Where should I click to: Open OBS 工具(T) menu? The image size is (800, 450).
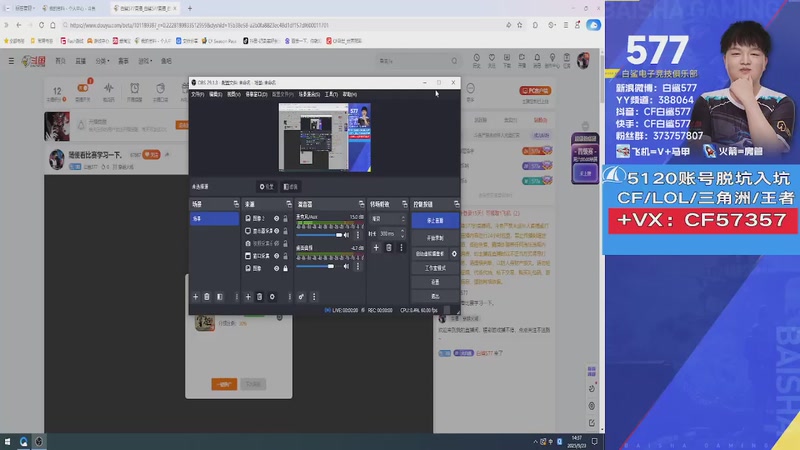coord(331,94)
